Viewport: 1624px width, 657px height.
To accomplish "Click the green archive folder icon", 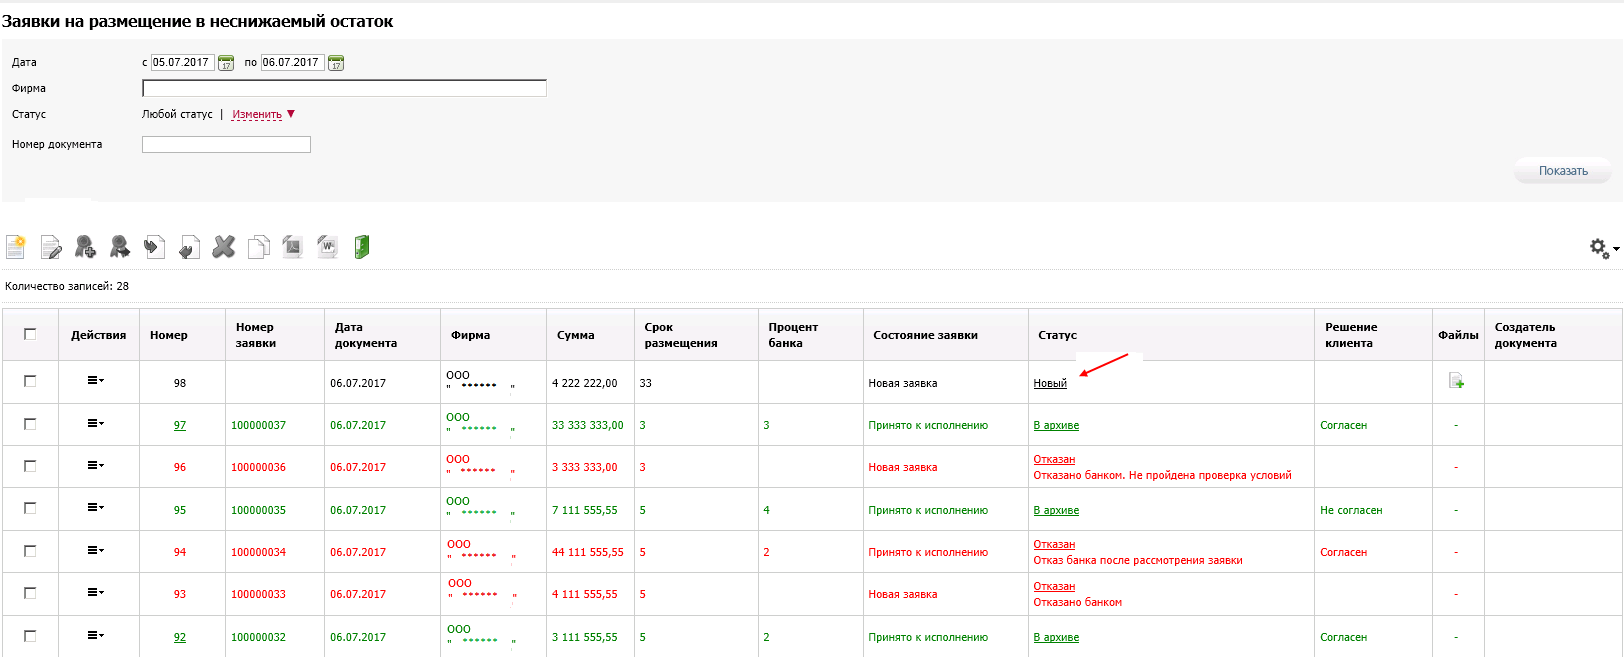I will pos(362,246).
